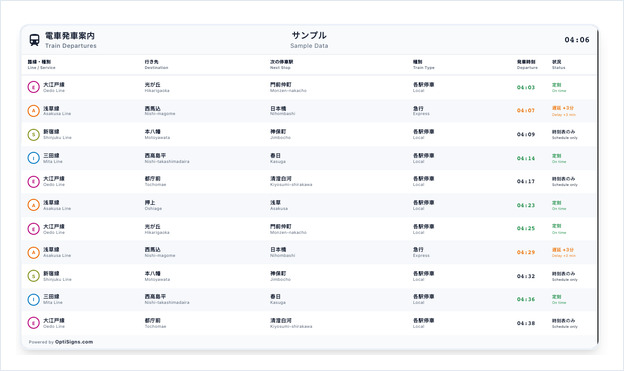Screen dimensions: 624x371
Task: Click the Destination column header
Action: (x=156, y=64)
